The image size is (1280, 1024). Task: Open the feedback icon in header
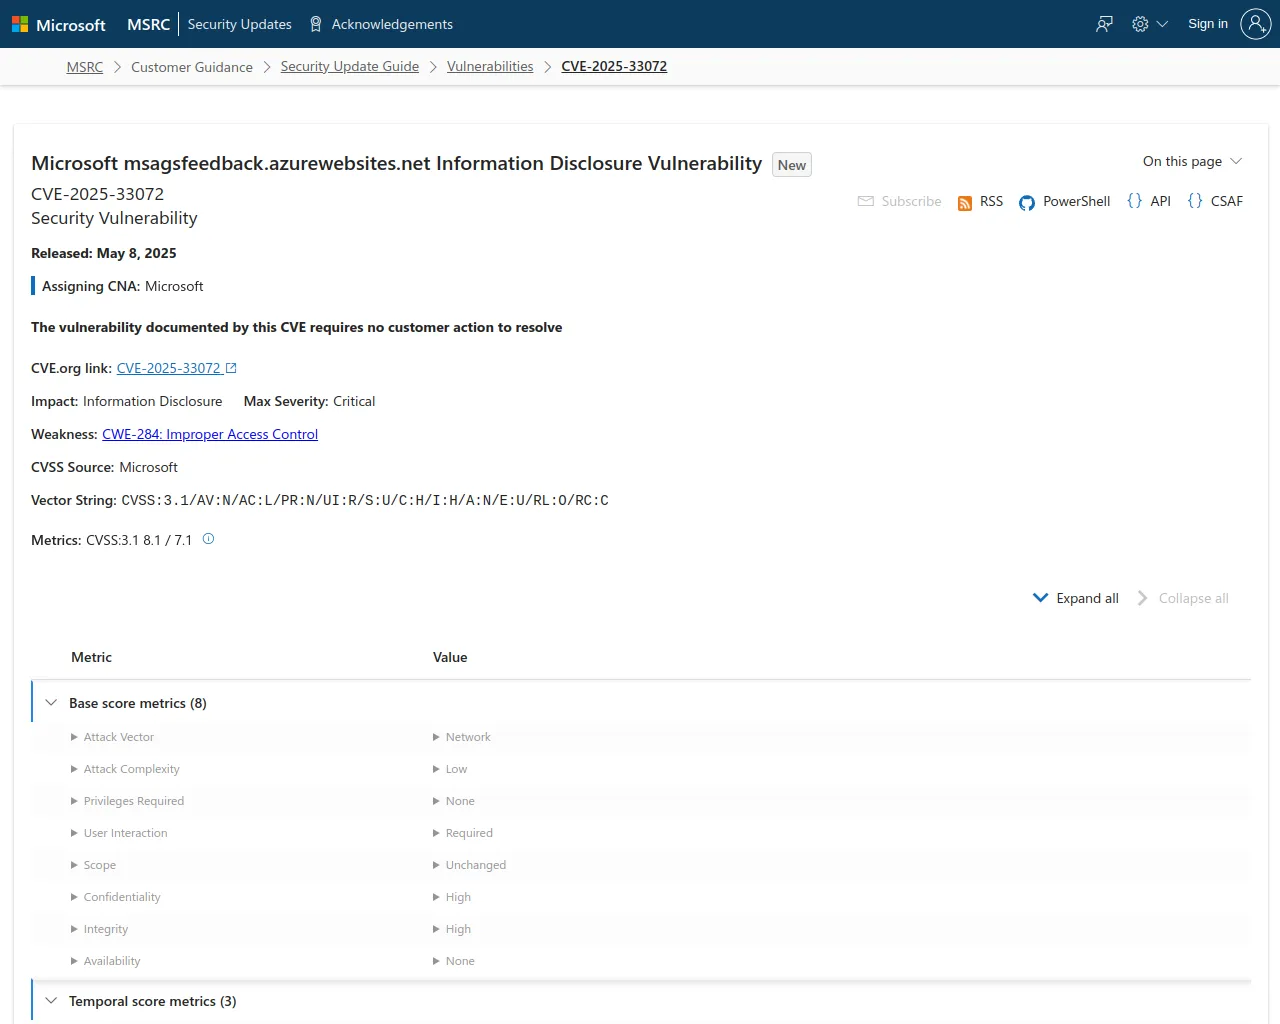tap(1104, 24)
